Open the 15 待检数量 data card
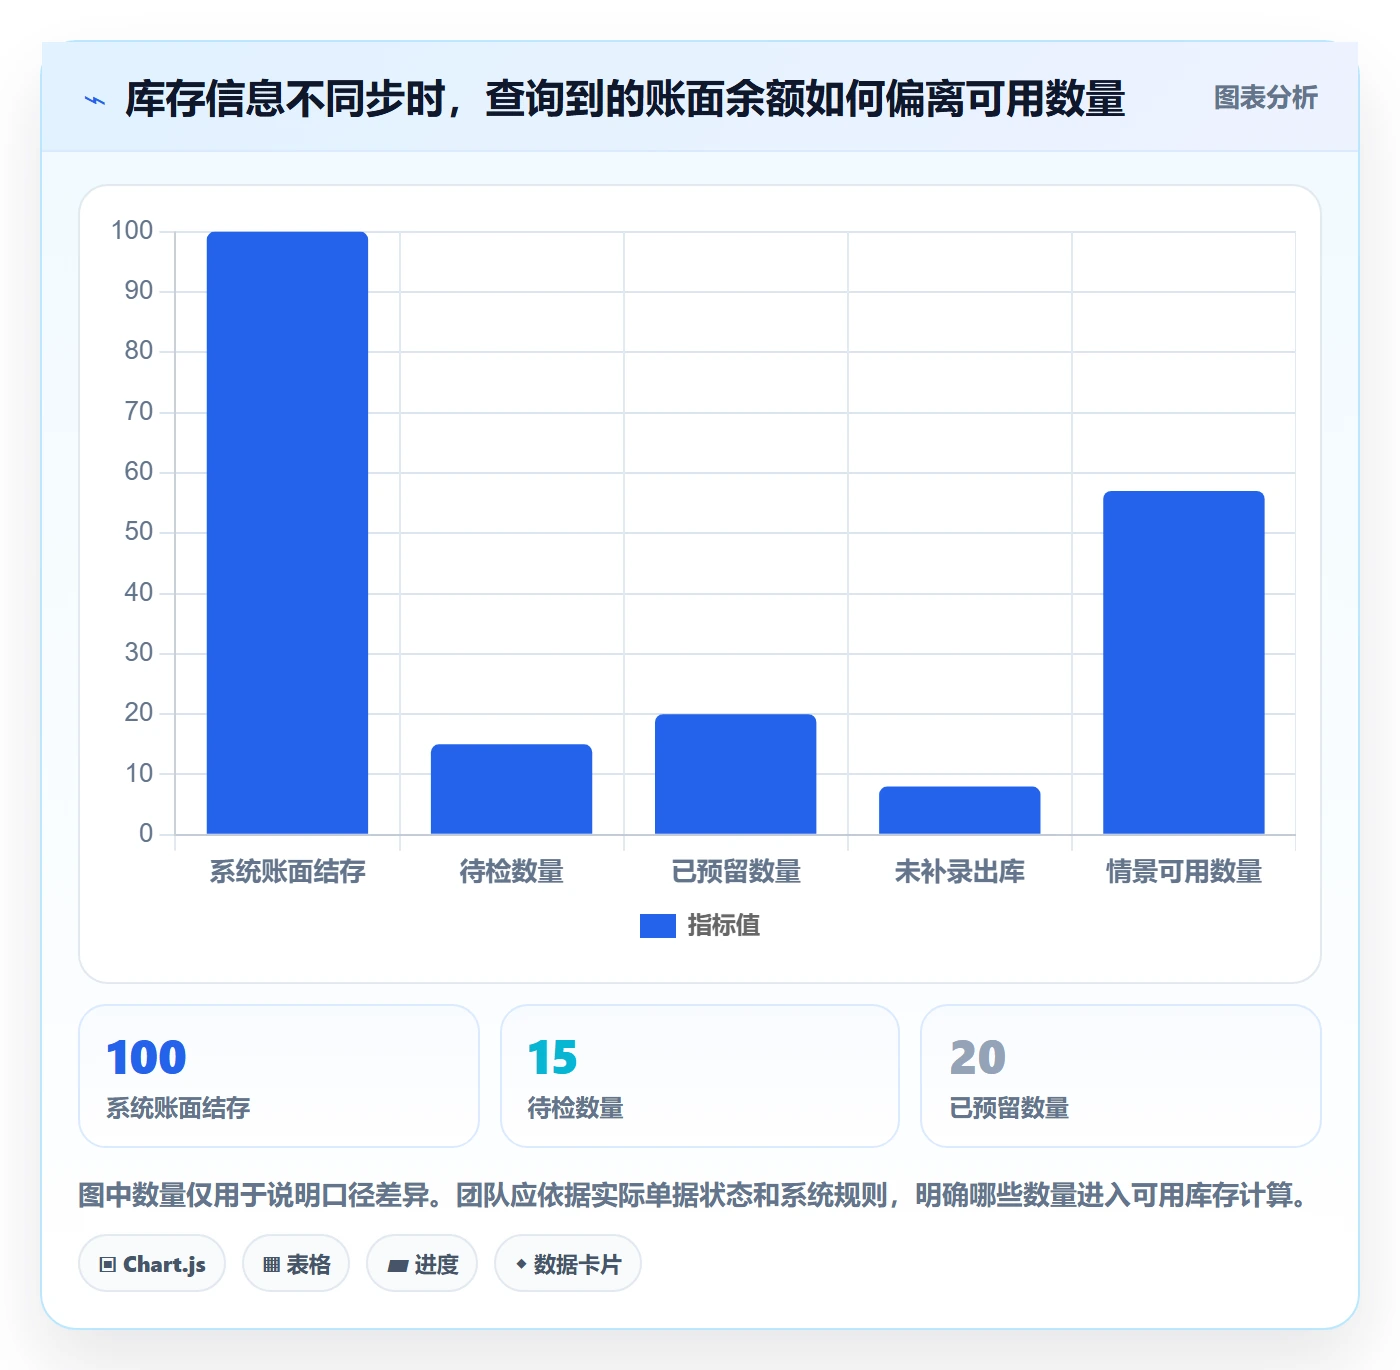The image size is (1400, 1370). 700,1076
